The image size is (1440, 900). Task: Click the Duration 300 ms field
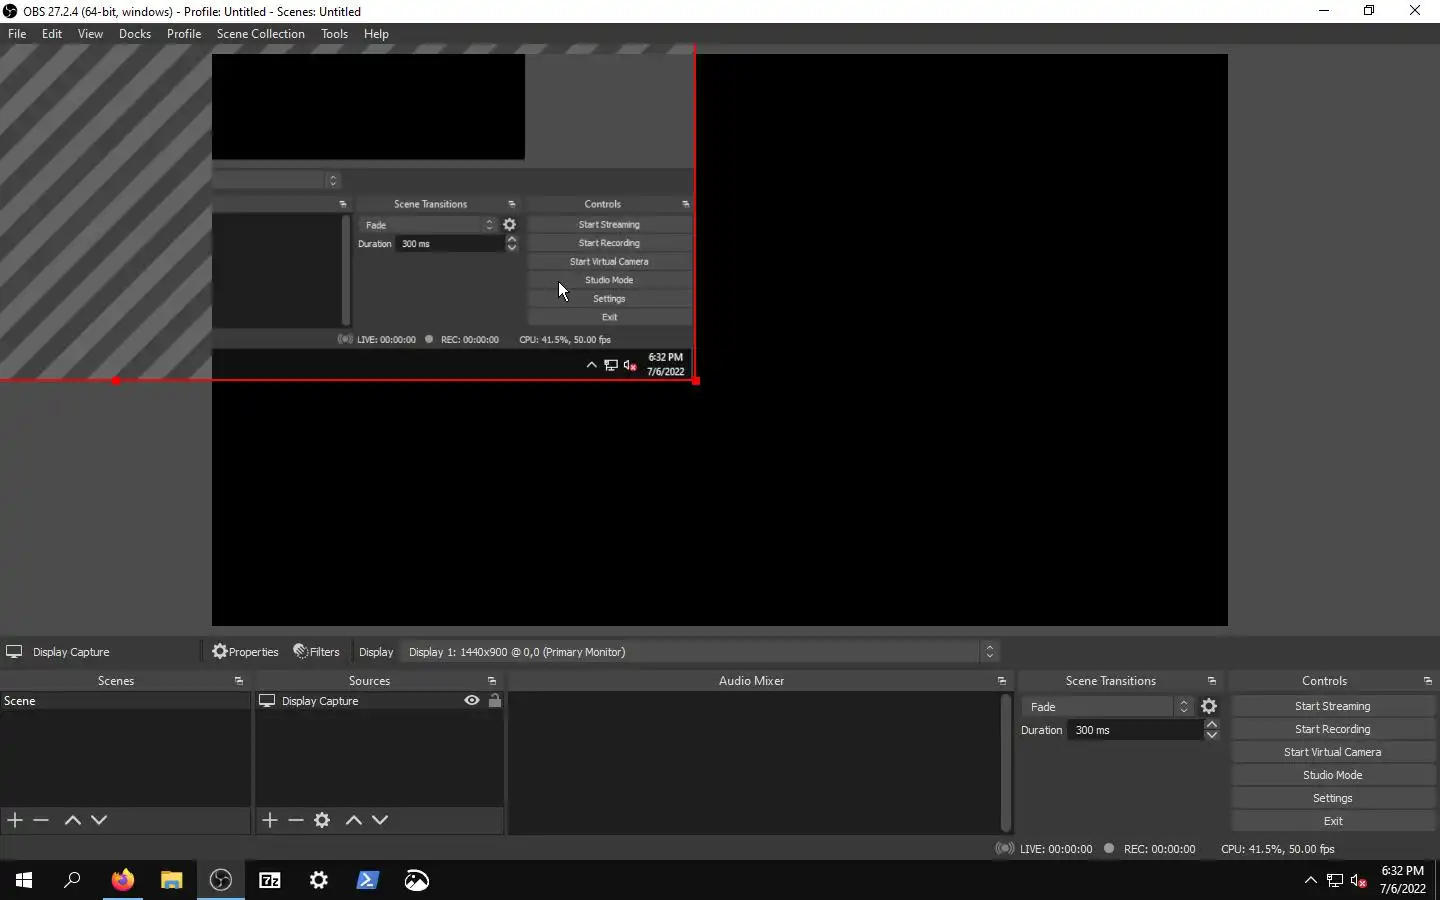tap(1136, 730)
